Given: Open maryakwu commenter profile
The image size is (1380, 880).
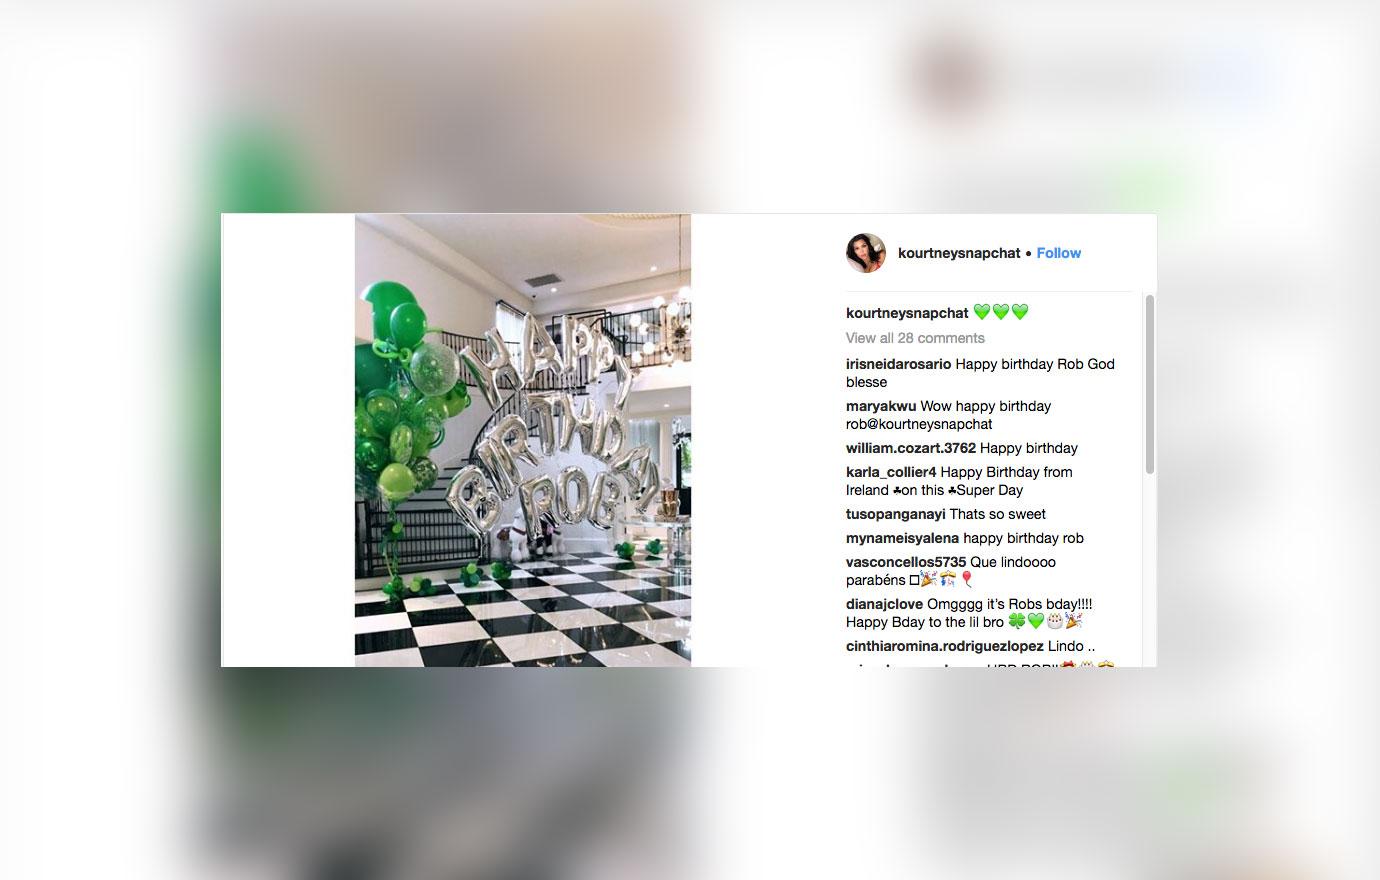Looking at the screenshot, I should [881, 406].
